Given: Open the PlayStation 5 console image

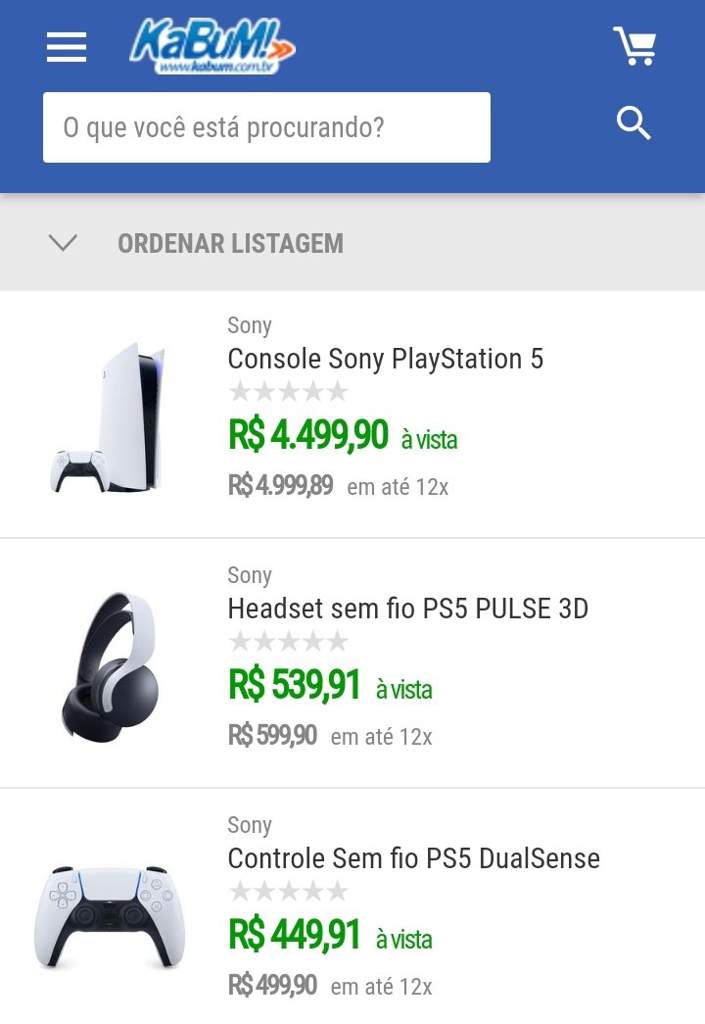Looking at the screenshot, I should (x=110, y=418).
